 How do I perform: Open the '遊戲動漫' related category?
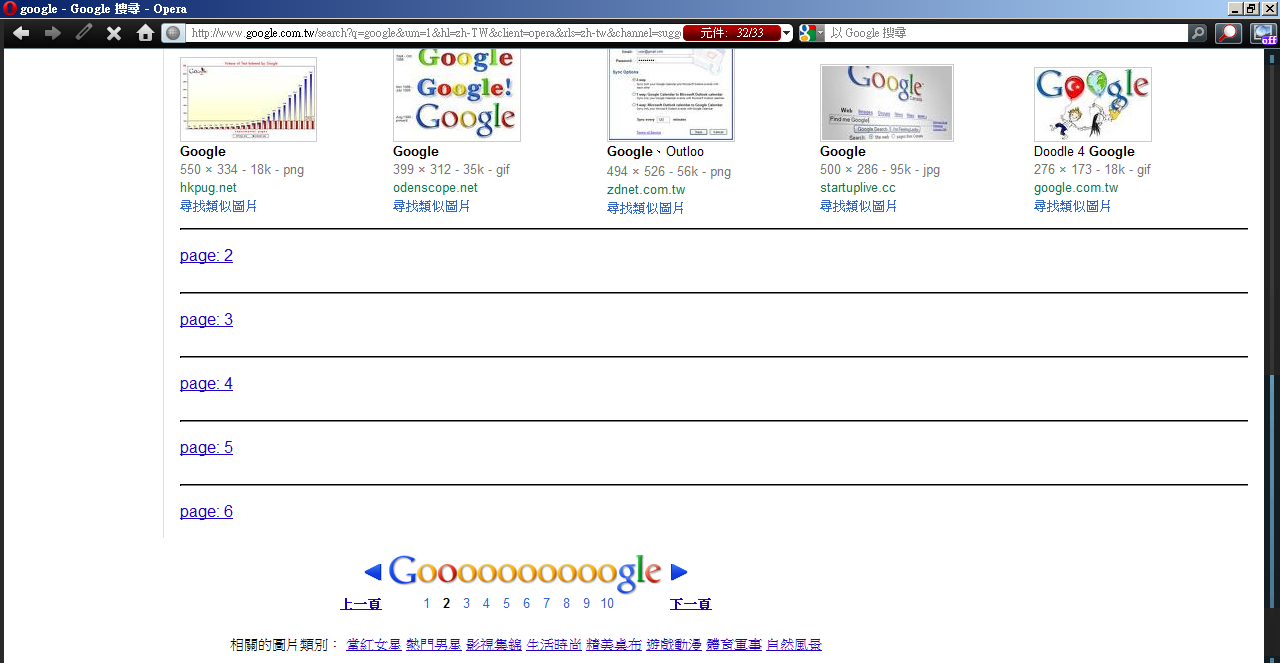pyautogui.click(x=674, y=645)
